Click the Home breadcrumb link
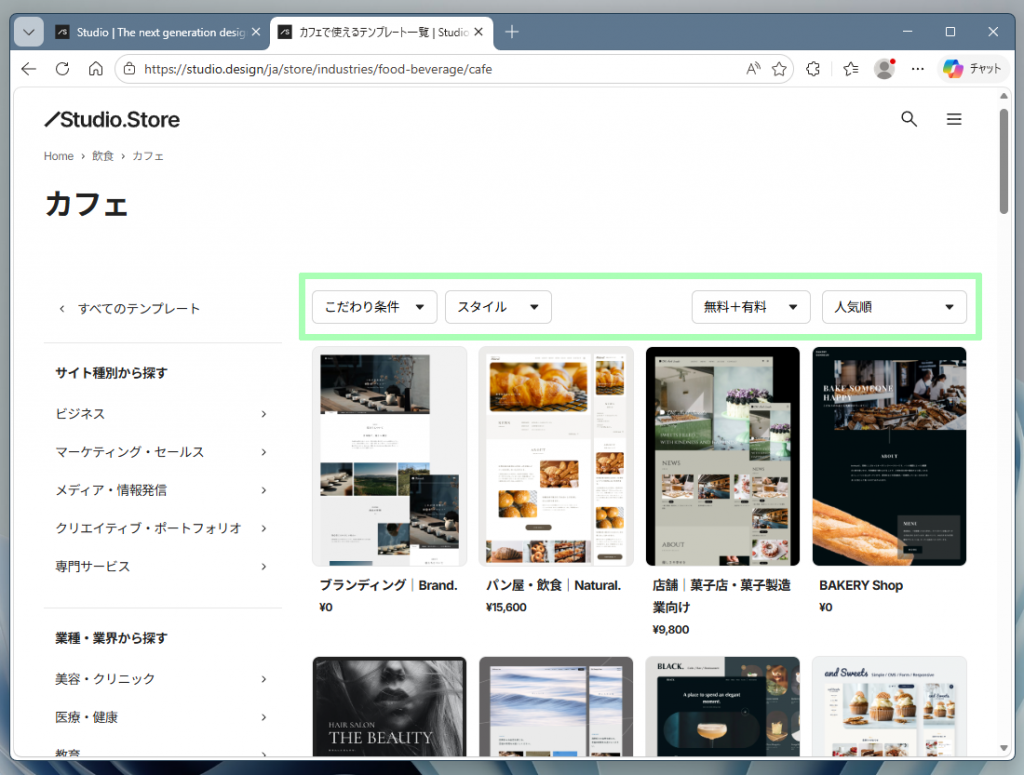This screenshot has height=775, width=1024. coord(58,156)
